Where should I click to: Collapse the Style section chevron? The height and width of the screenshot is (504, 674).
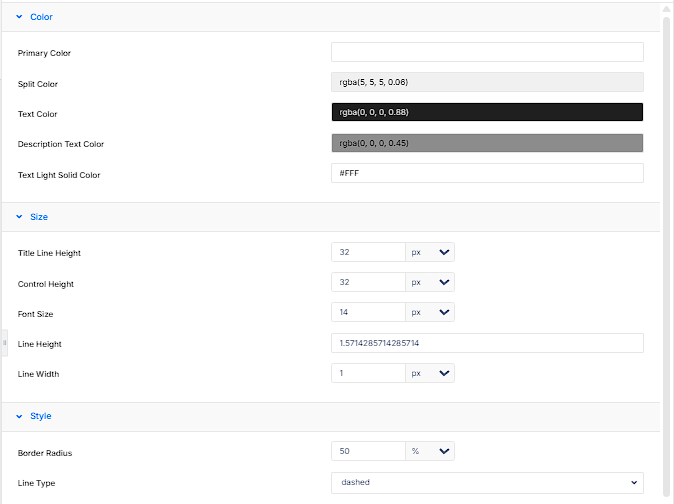(x=19, y=416)
